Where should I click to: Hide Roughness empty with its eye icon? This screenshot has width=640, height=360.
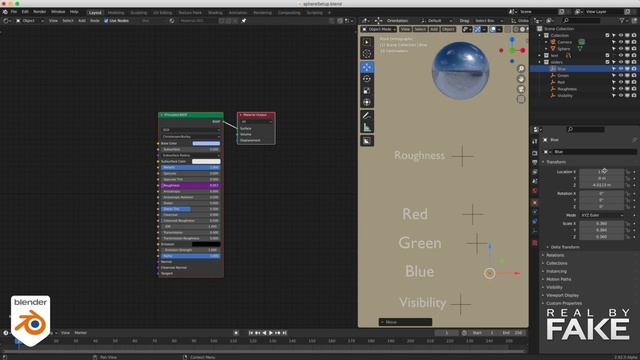tap(620, 89)
